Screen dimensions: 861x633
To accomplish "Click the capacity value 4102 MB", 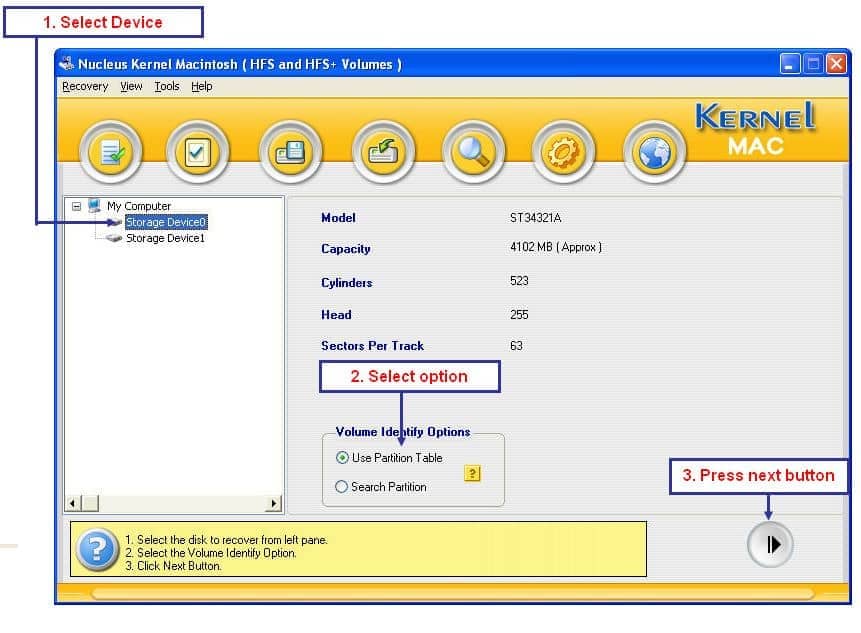I will [556, 247].
